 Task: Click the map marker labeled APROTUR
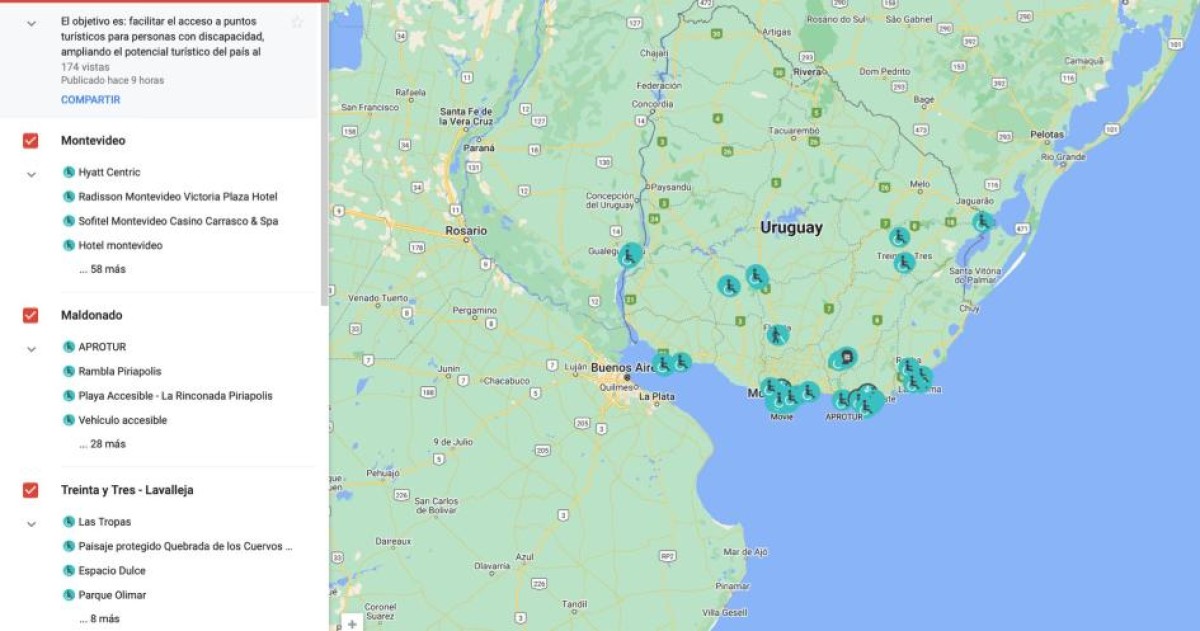click(843, 400)
